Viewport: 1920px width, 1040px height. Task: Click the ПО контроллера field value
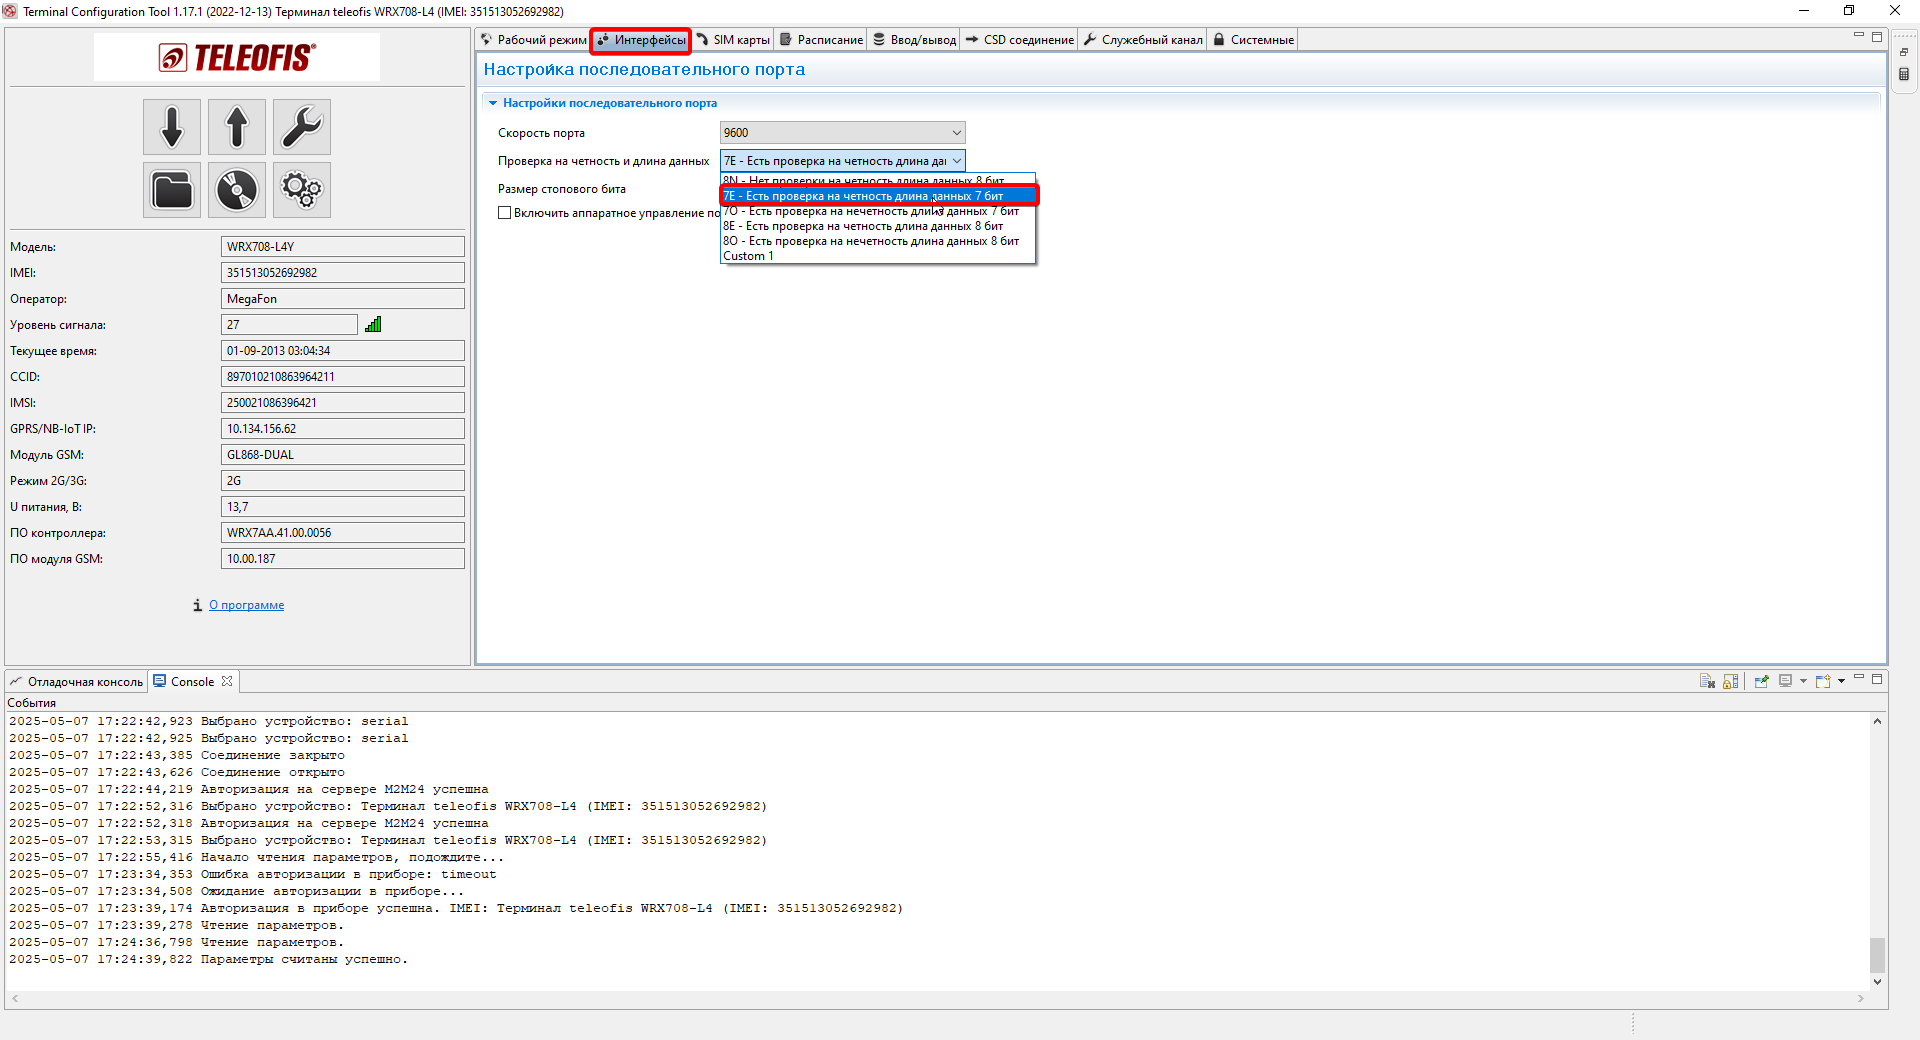tap(343, 533)
